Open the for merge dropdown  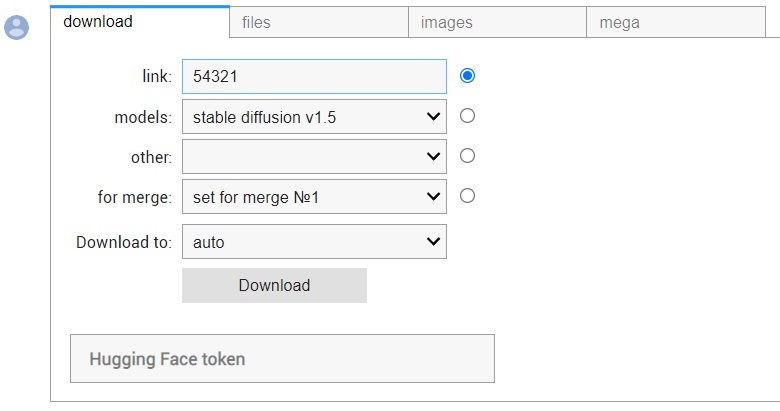pos(314,197)
